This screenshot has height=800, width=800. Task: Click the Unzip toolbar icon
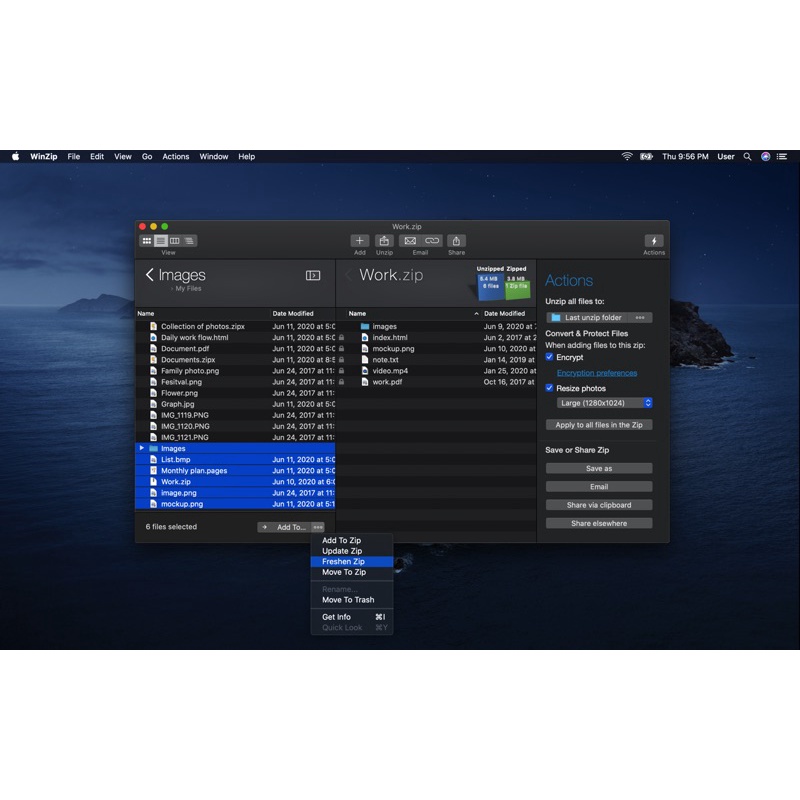pyautogui.click(x=384, y=241)
